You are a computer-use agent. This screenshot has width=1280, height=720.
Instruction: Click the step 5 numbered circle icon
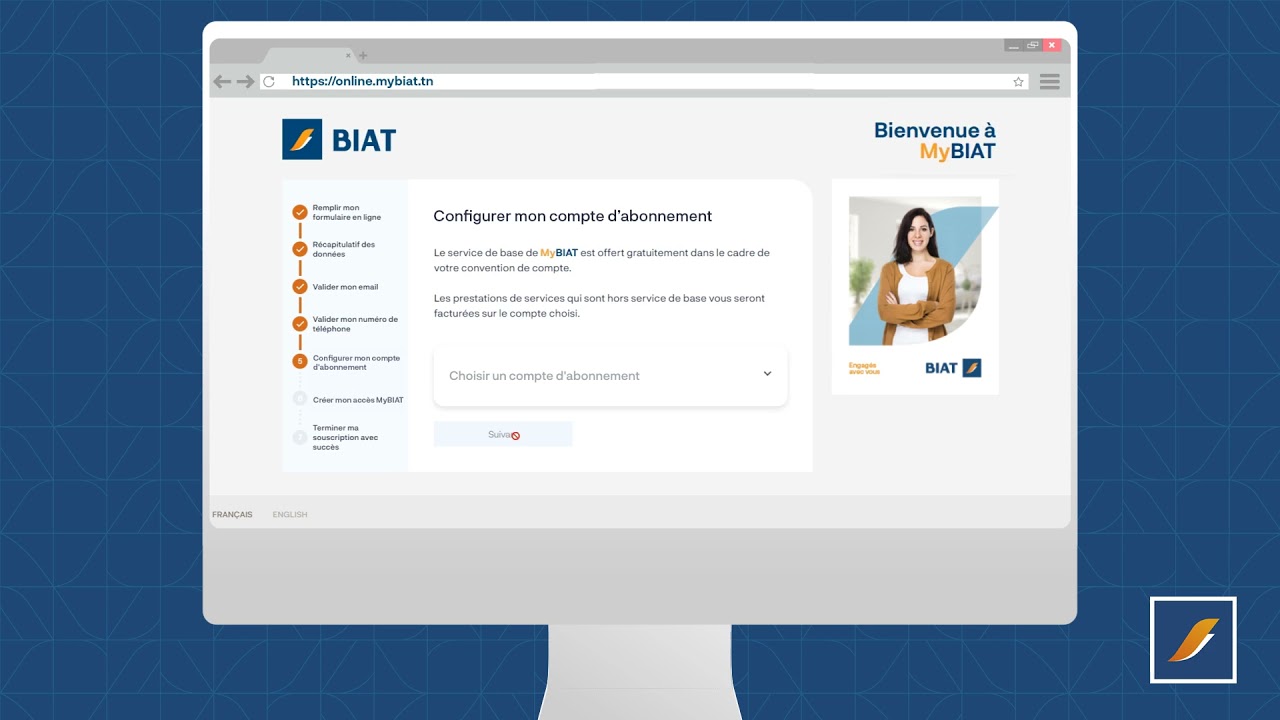coord(300,358)
